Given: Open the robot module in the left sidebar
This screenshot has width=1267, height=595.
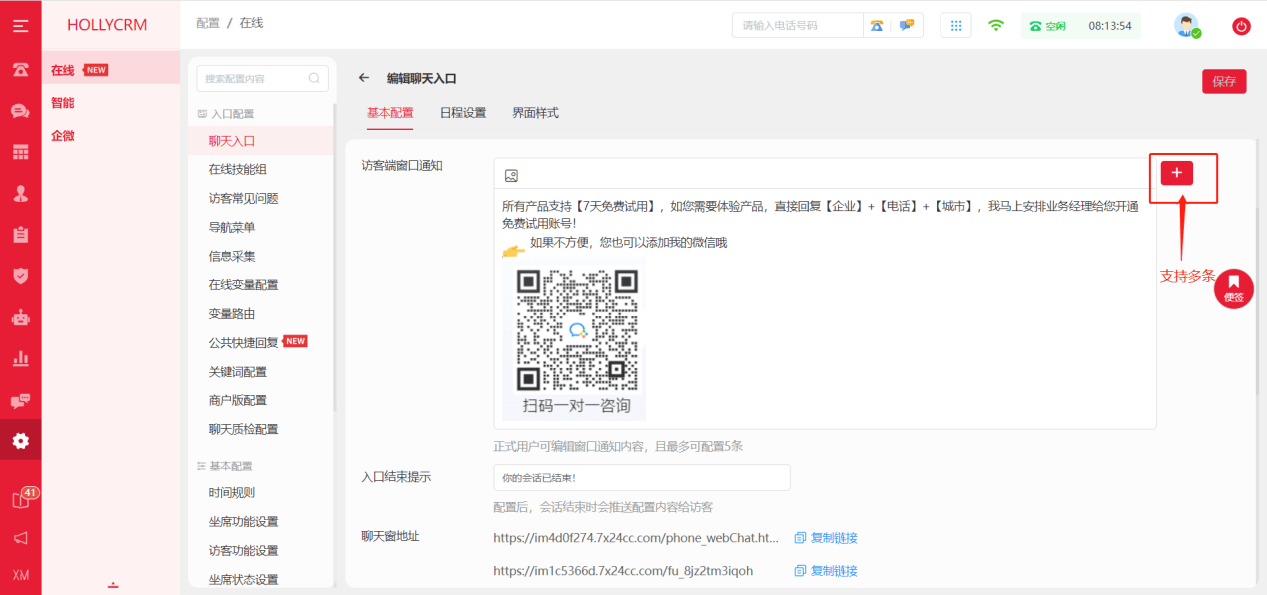Looking at the screenshot, I should pos(20,317).
